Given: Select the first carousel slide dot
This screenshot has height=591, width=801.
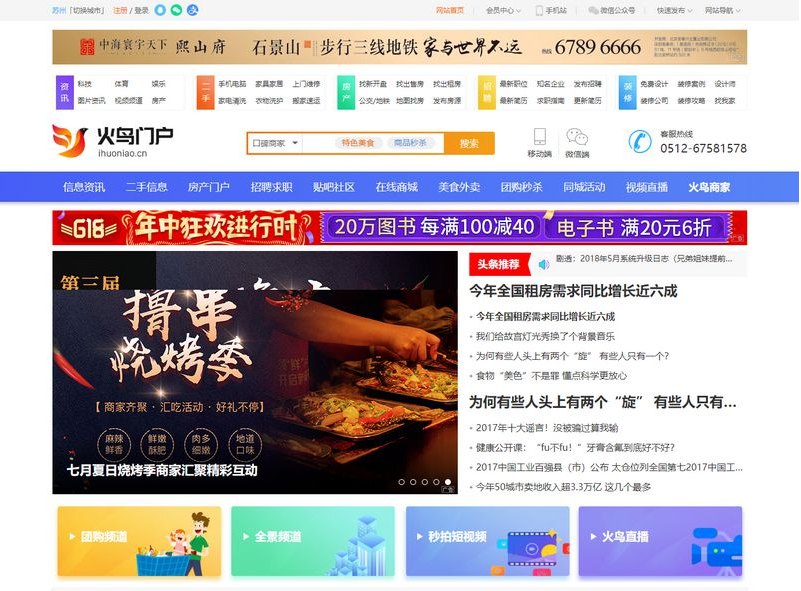Looking at the screenshot, I should 402,482.
